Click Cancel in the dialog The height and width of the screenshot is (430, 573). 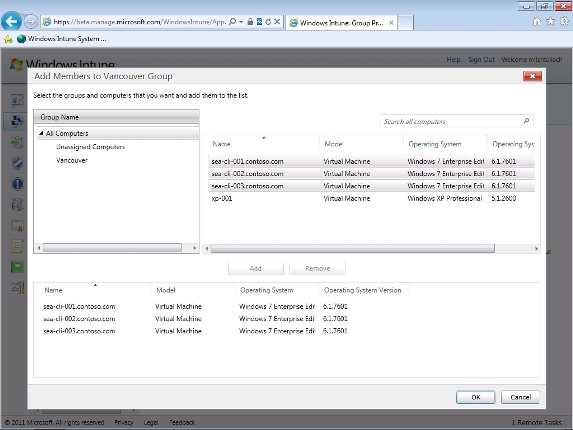[520, 397]
